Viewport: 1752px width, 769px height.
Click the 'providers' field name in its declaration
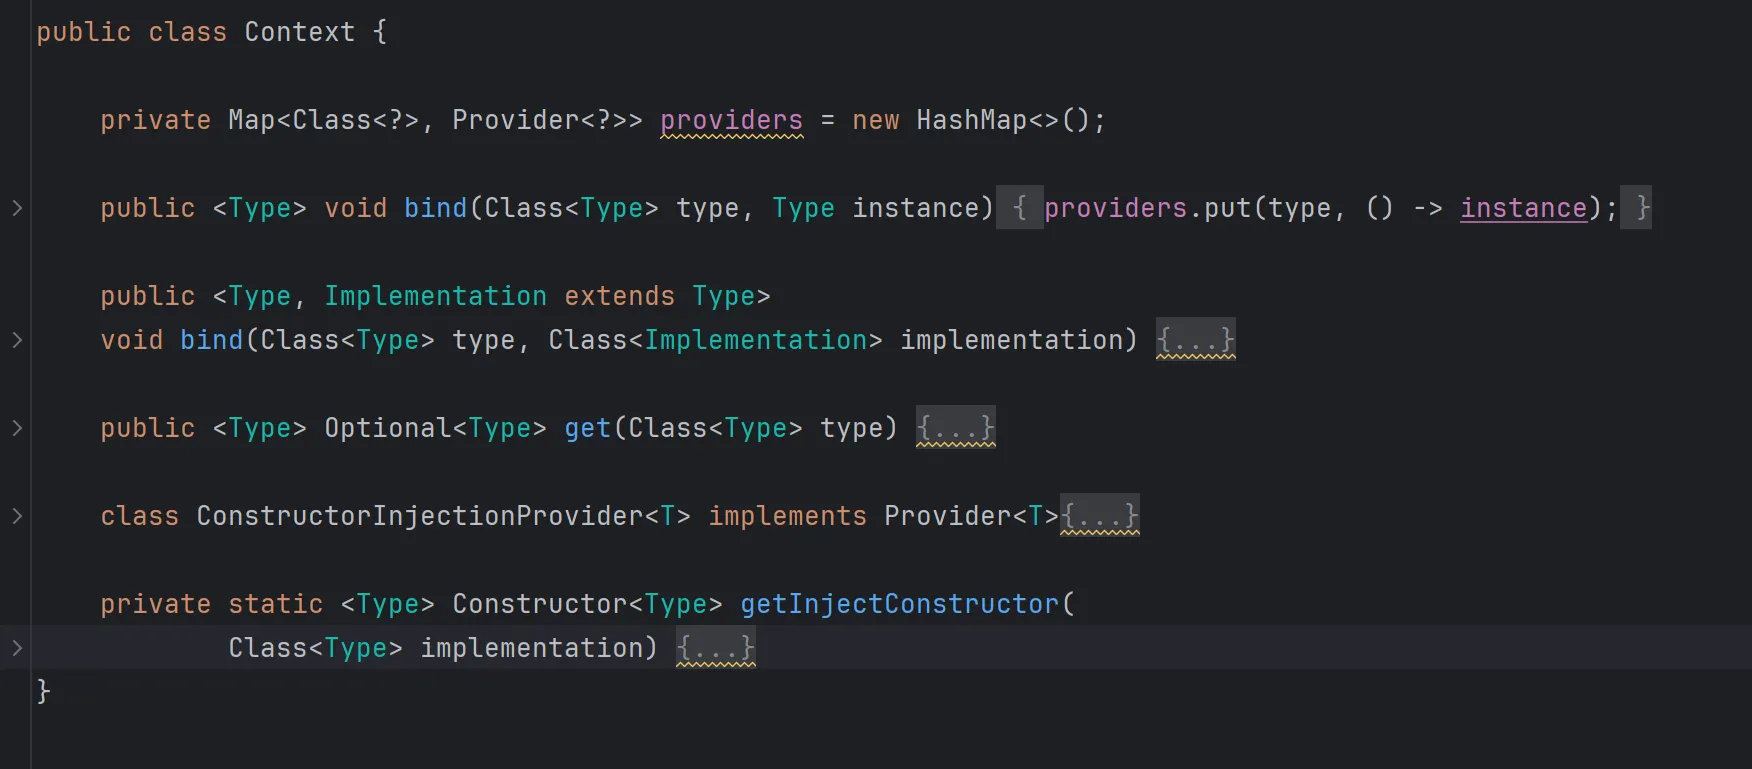point(731,120)
